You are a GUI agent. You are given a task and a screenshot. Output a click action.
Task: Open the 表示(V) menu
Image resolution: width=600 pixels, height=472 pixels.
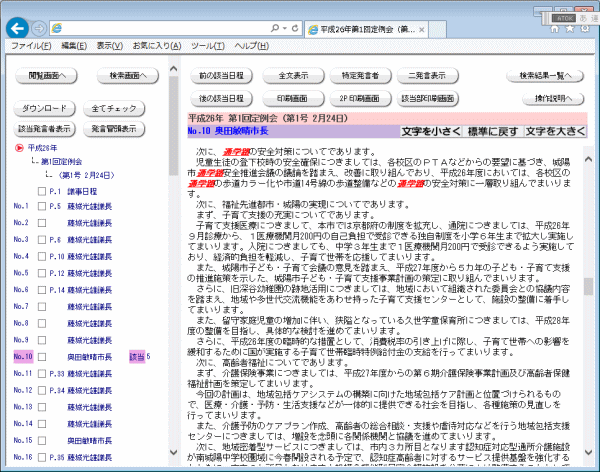[x=109, y=46]
